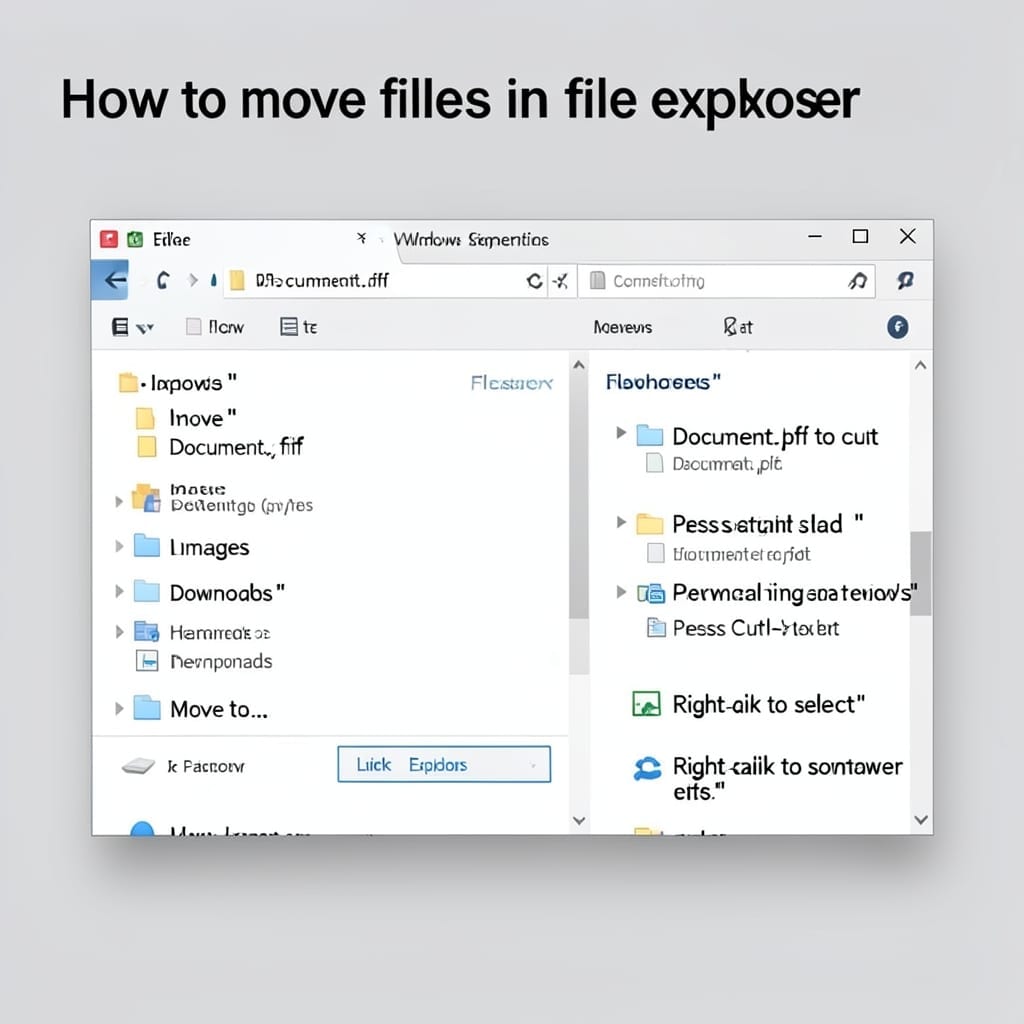
Task: Click left pane scroll down arrow
Action: [x=579, y=821]
